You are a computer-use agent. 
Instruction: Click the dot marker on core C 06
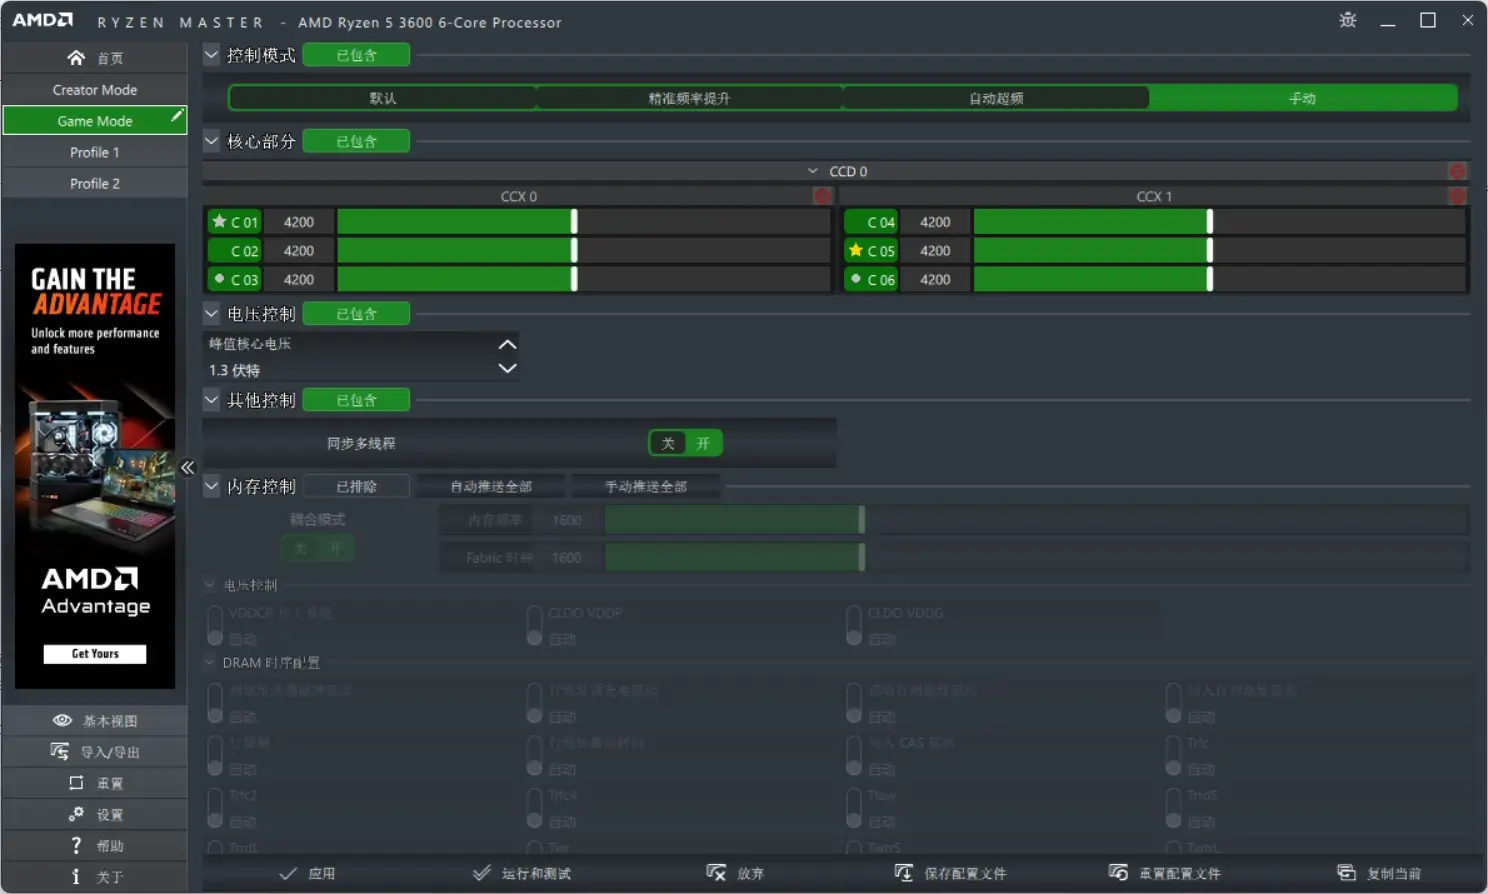tap(856, 279)
